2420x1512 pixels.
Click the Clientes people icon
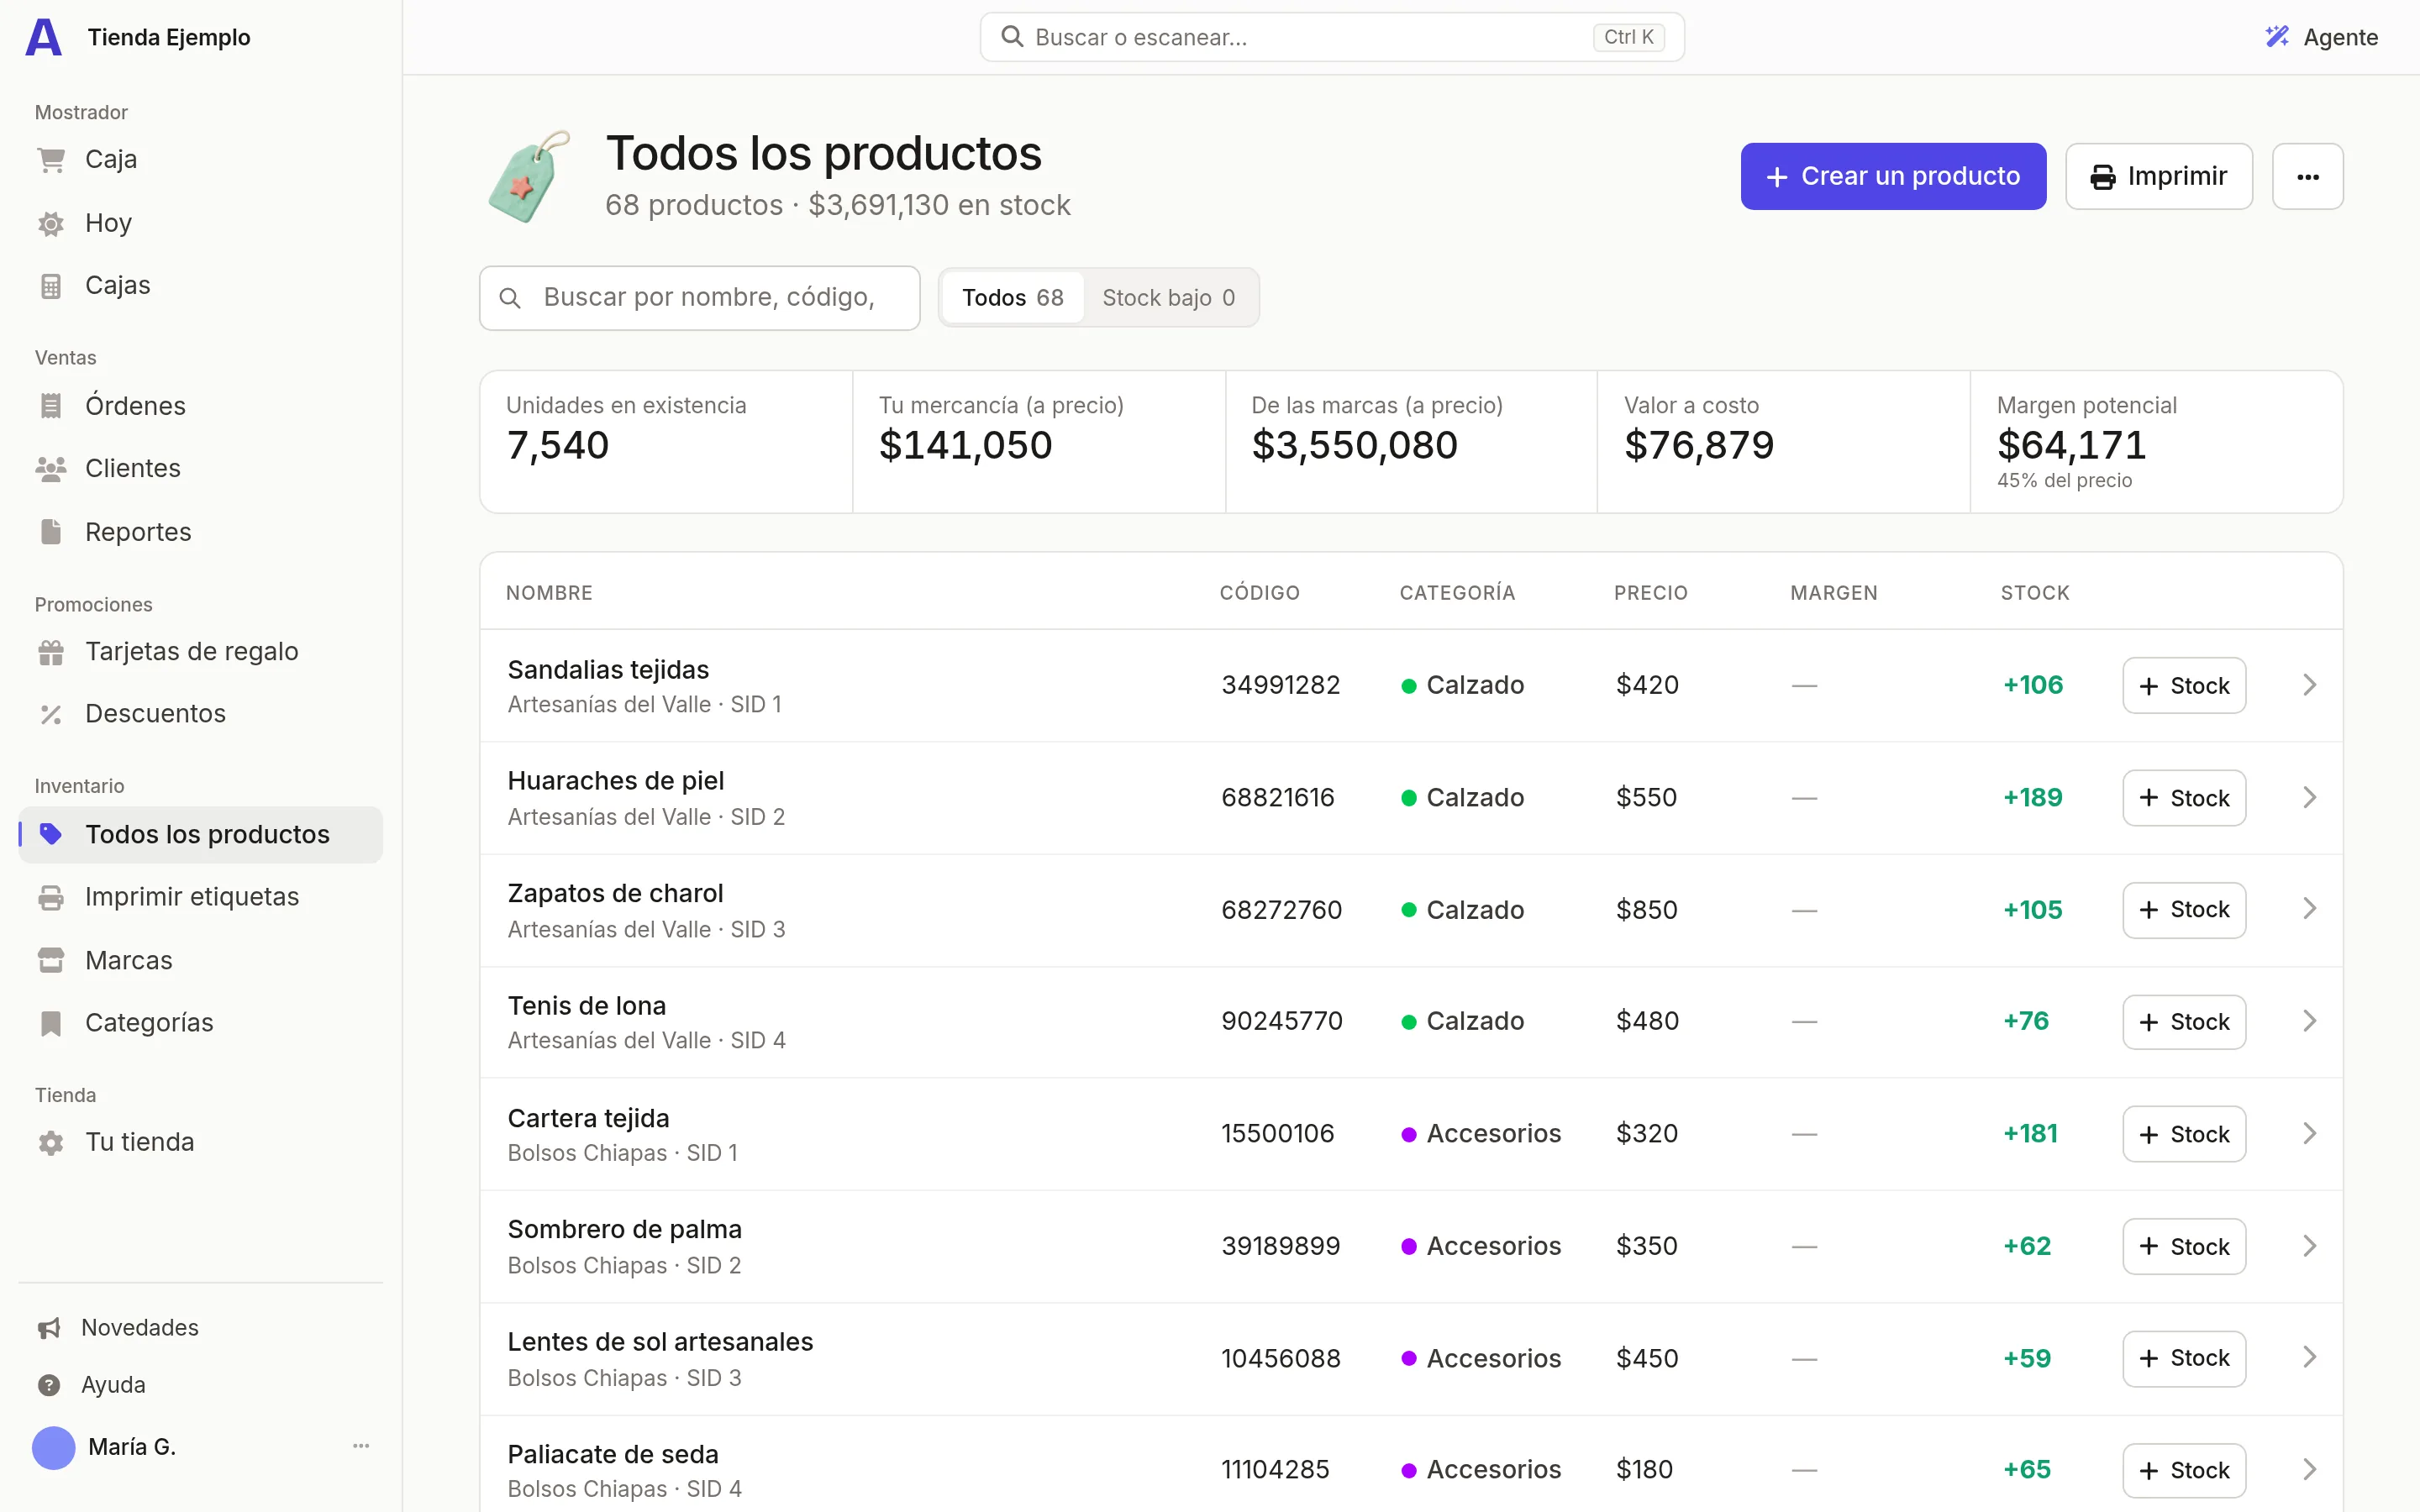(51, 468)
